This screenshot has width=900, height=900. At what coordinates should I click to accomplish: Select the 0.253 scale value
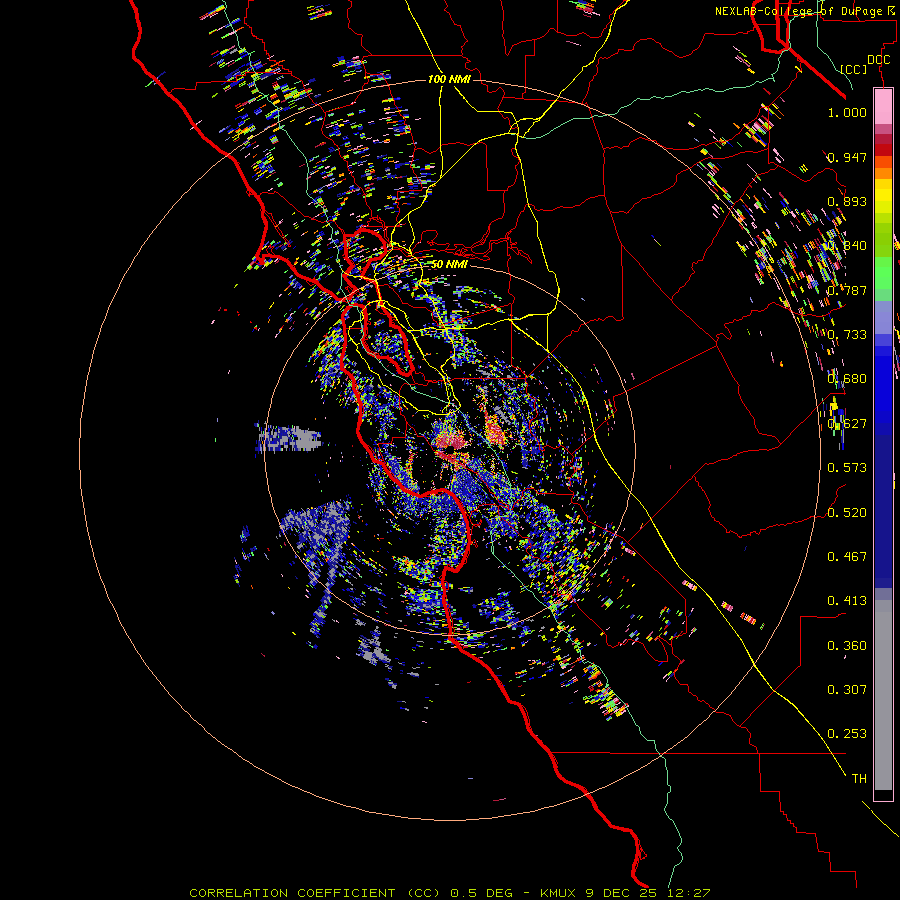(x=847, y=734)
